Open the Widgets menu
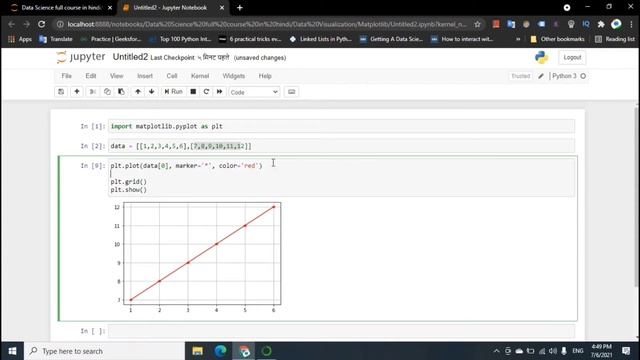The height and width of the screenshot is (360, 640). (233, 76)
